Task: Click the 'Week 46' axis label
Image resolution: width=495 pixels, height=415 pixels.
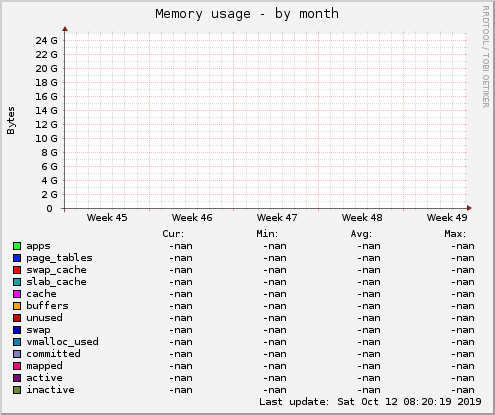Action: coord(192,218)
